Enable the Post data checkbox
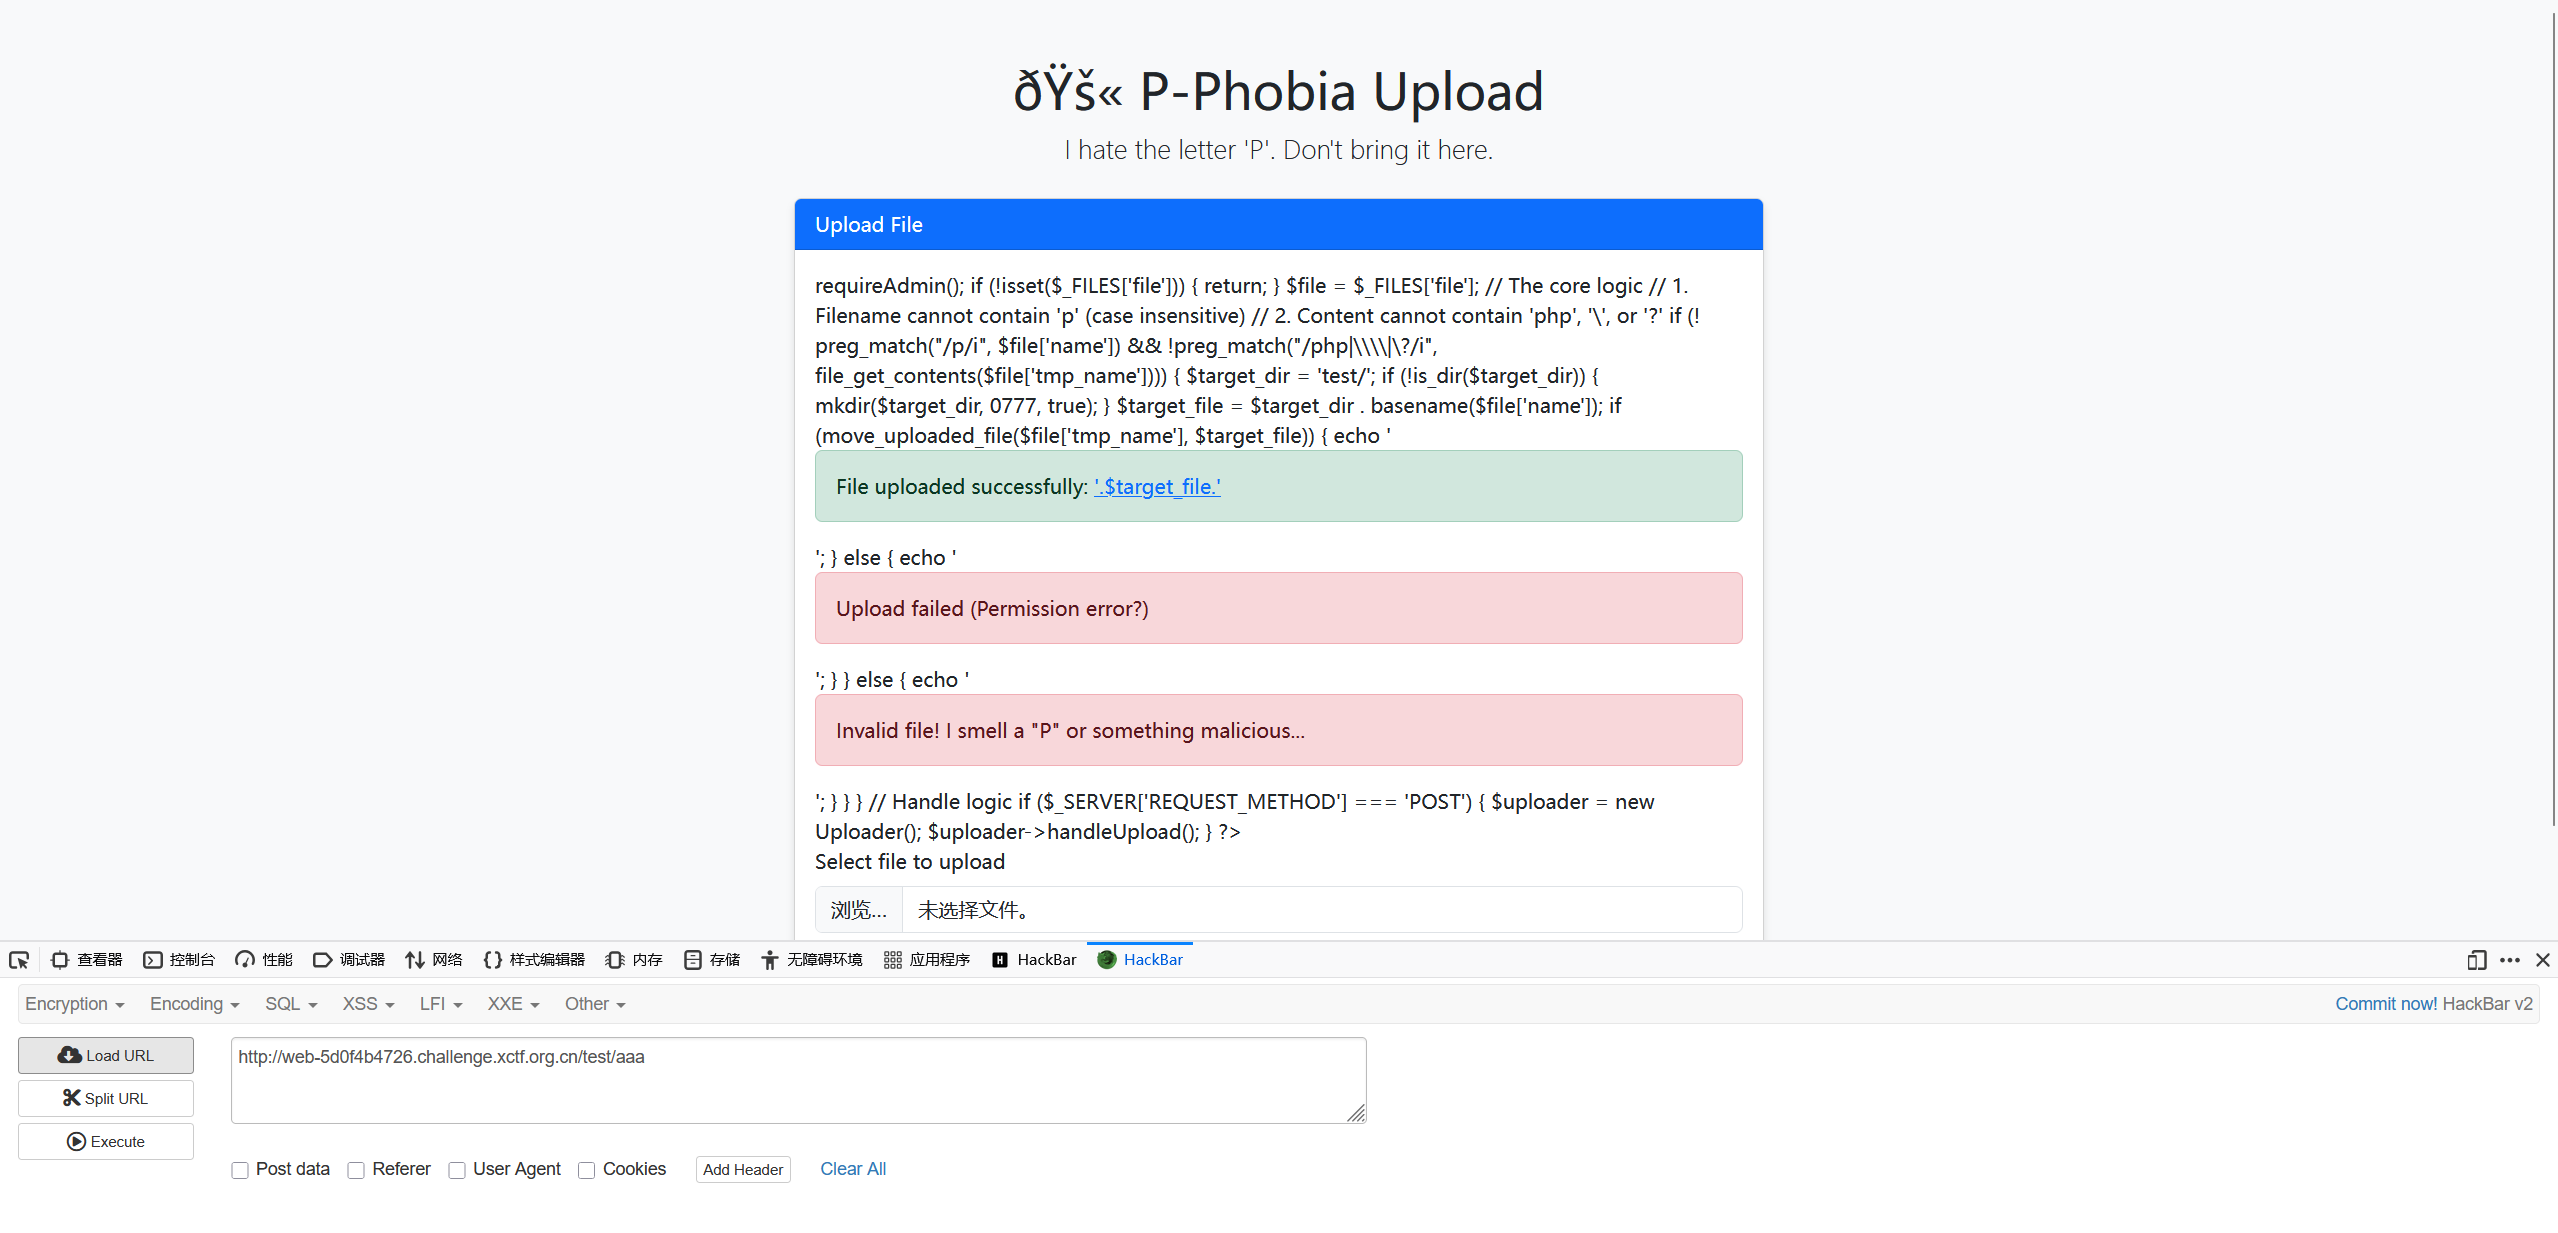The image size is (2558, 1233). point(240,1170)
